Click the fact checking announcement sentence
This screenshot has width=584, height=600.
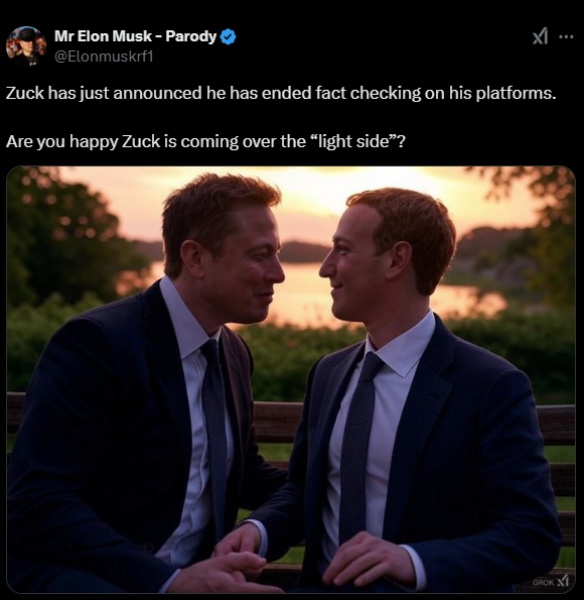click(281, 93)
